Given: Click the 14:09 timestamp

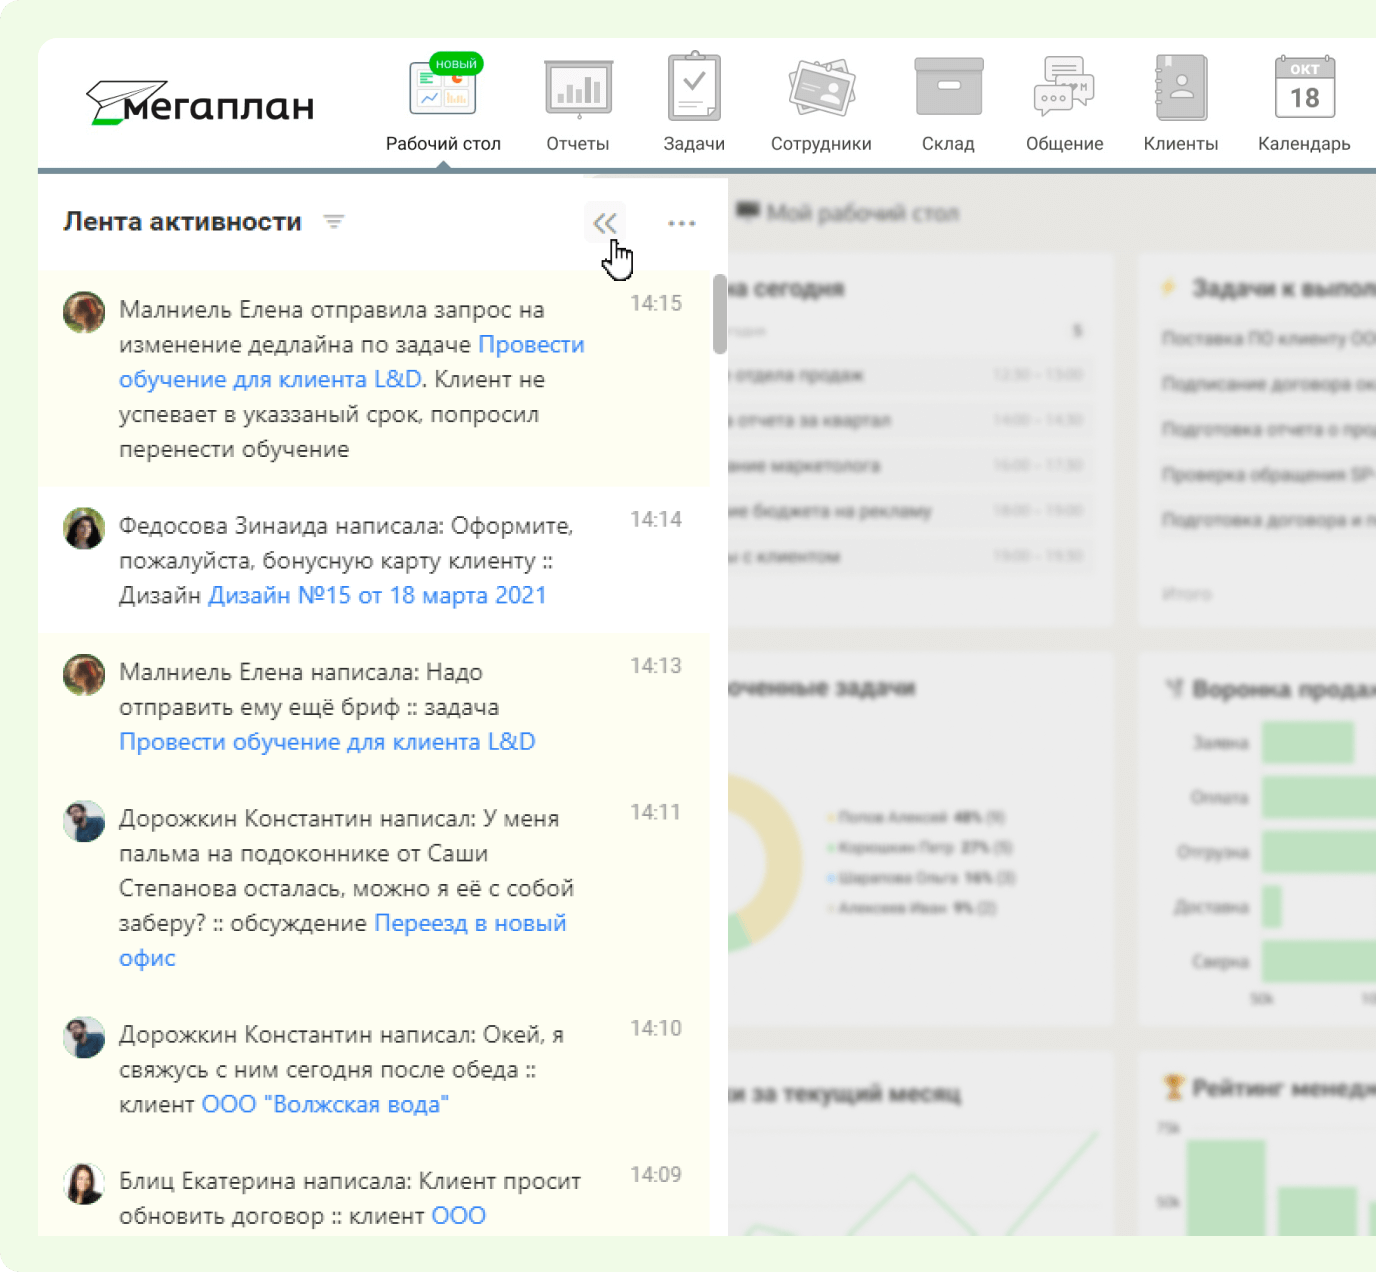Looking at the screenshot, I should tap(656, 1175).
